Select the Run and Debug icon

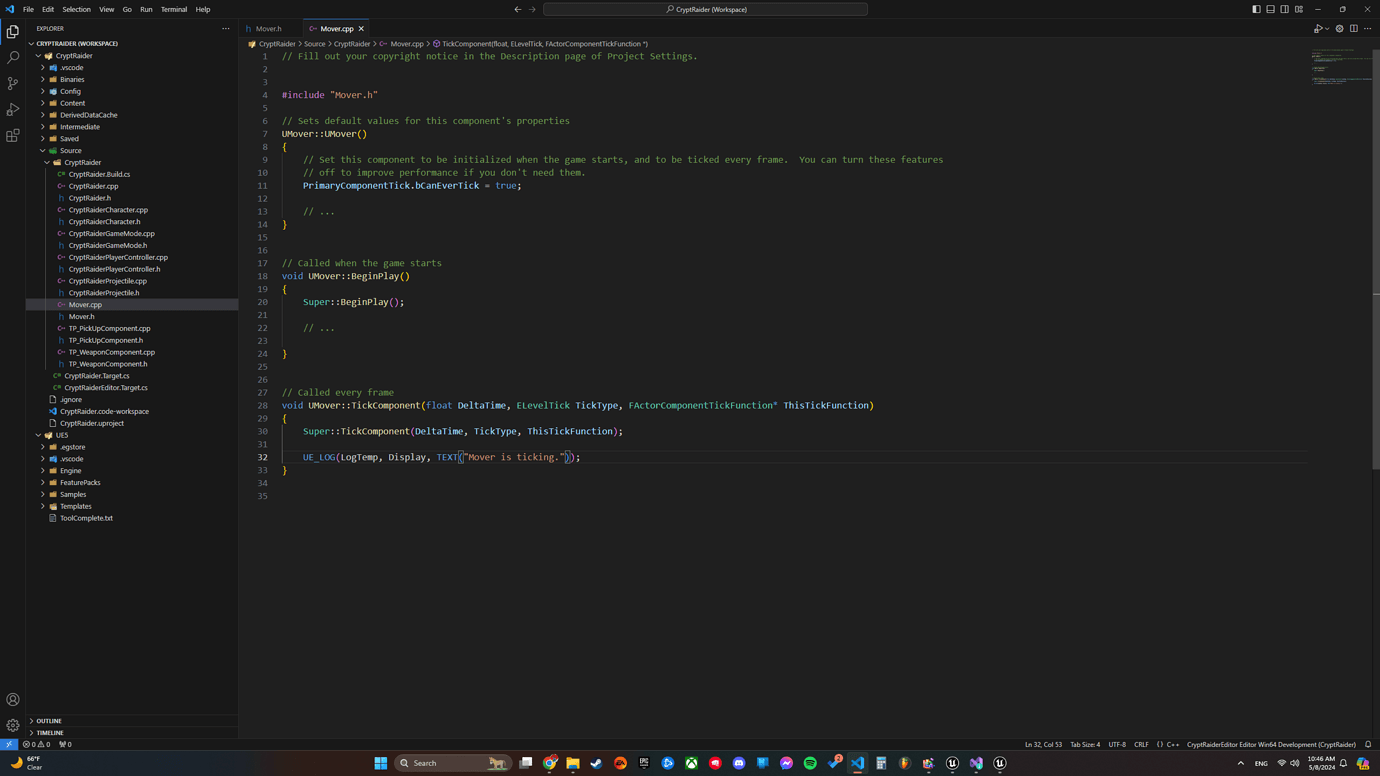point(13,109)
